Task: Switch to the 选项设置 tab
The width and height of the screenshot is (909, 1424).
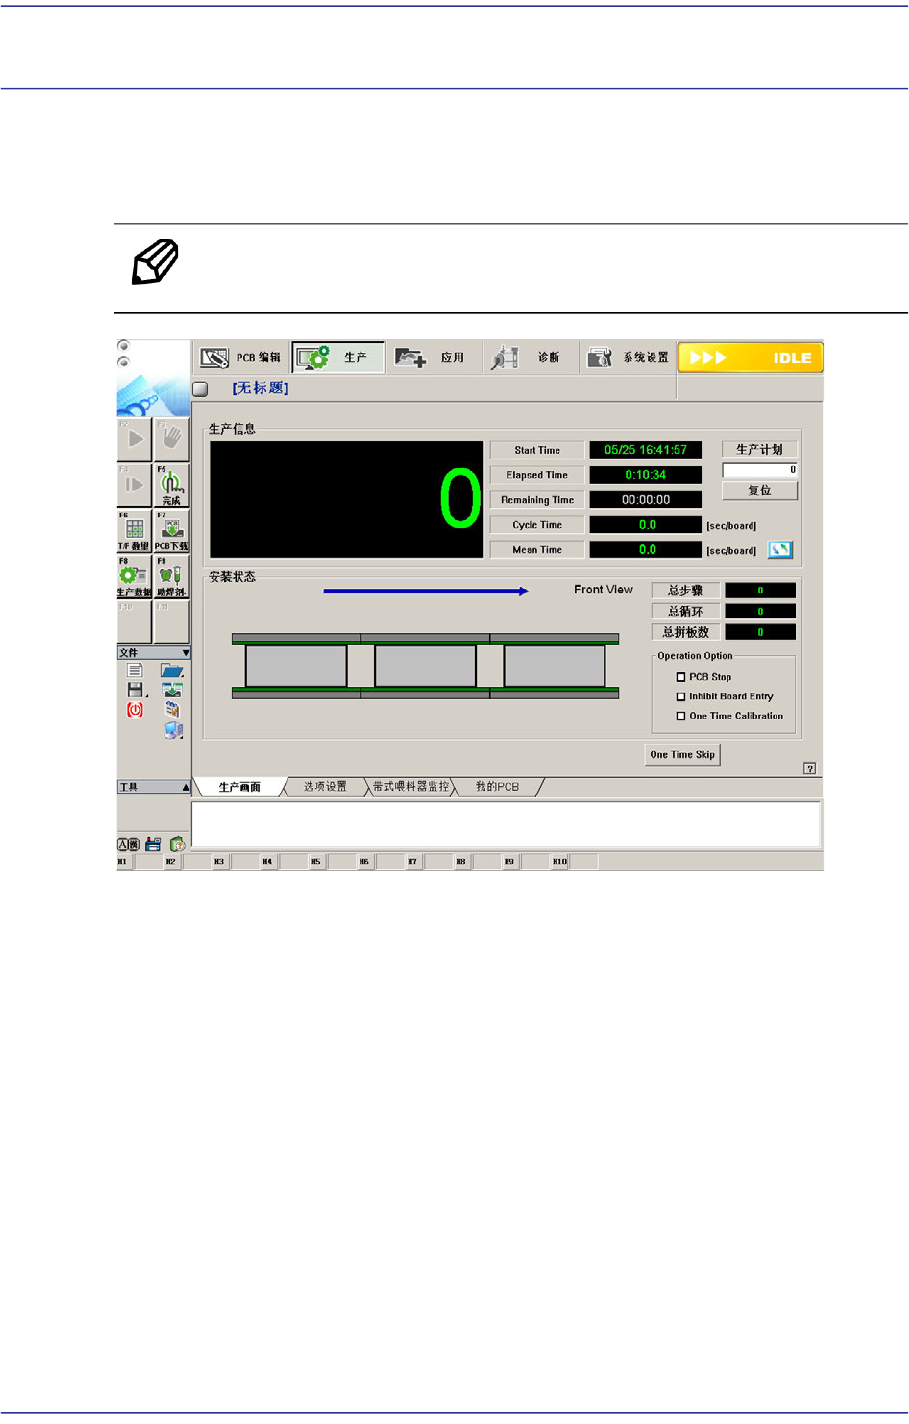Action: click(325, 787)
